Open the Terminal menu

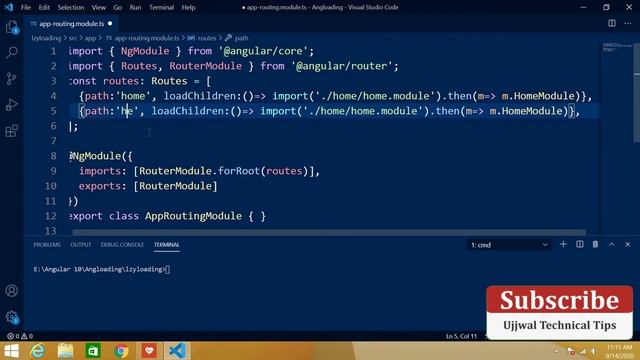161,7
